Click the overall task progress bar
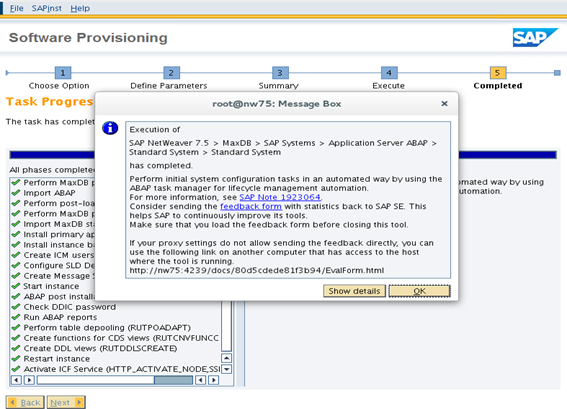 pyautogui.click(x=283, y=155)
